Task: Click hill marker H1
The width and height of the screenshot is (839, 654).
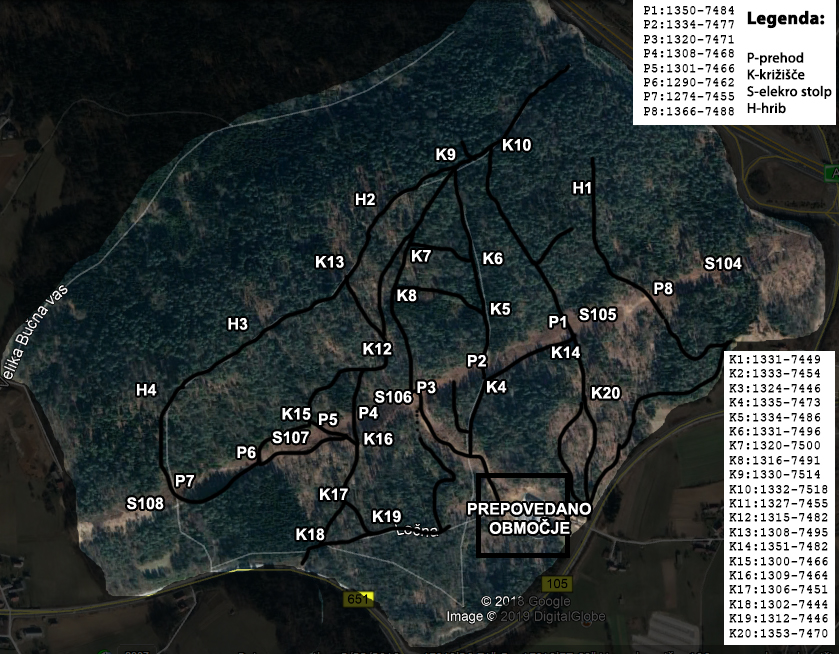Action: (x=582, y=187)
